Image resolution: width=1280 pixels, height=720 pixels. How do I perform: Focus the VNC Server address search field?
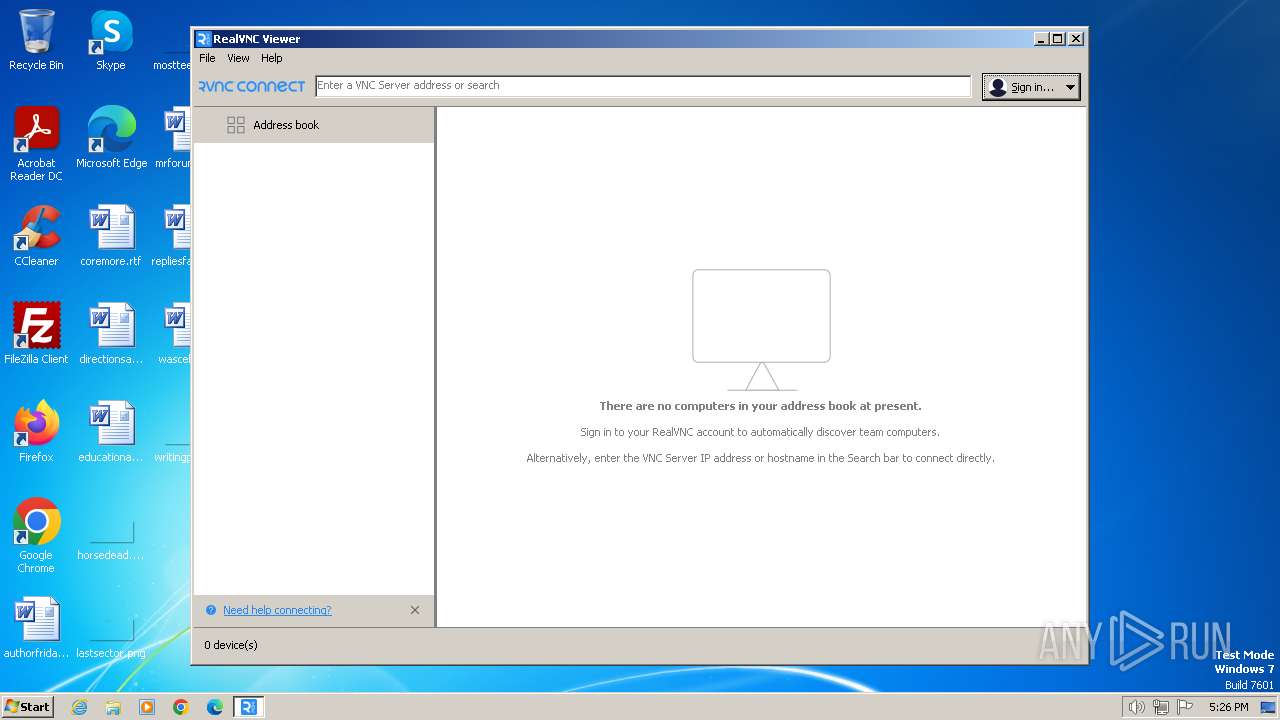coord(643,86)
